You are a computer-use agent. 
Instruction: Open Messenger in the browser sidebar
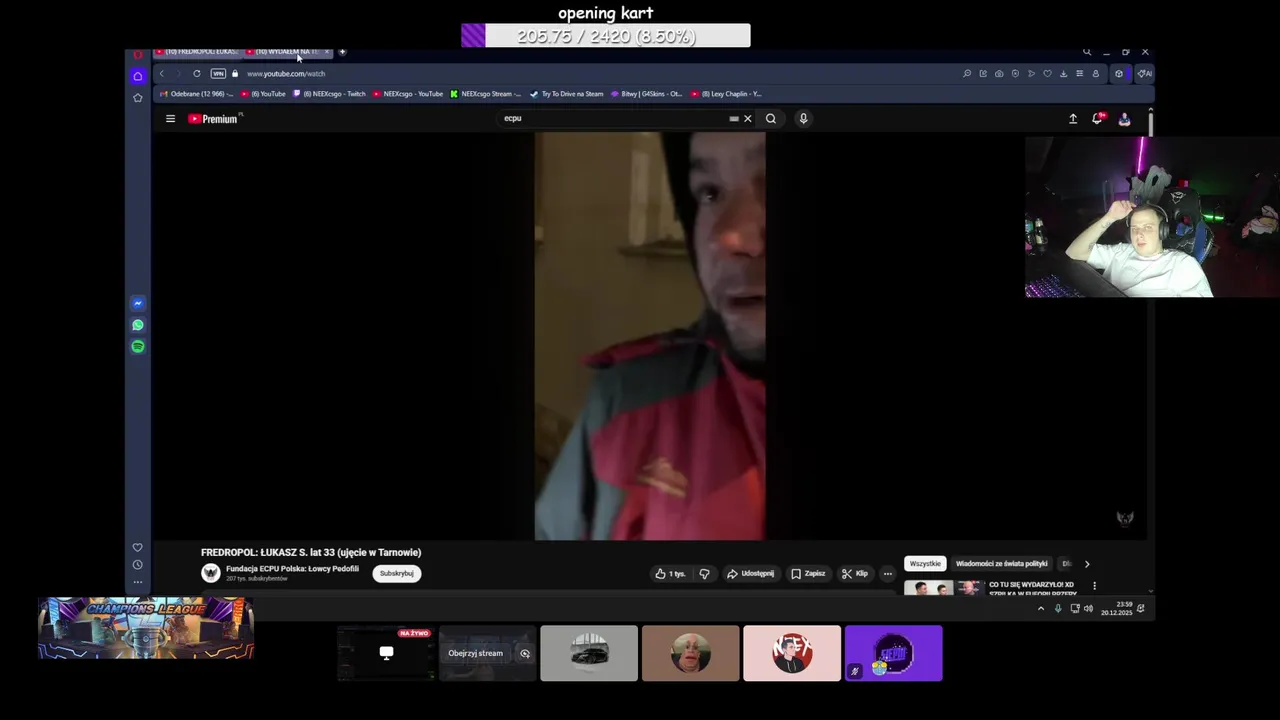tap(138, 303)
